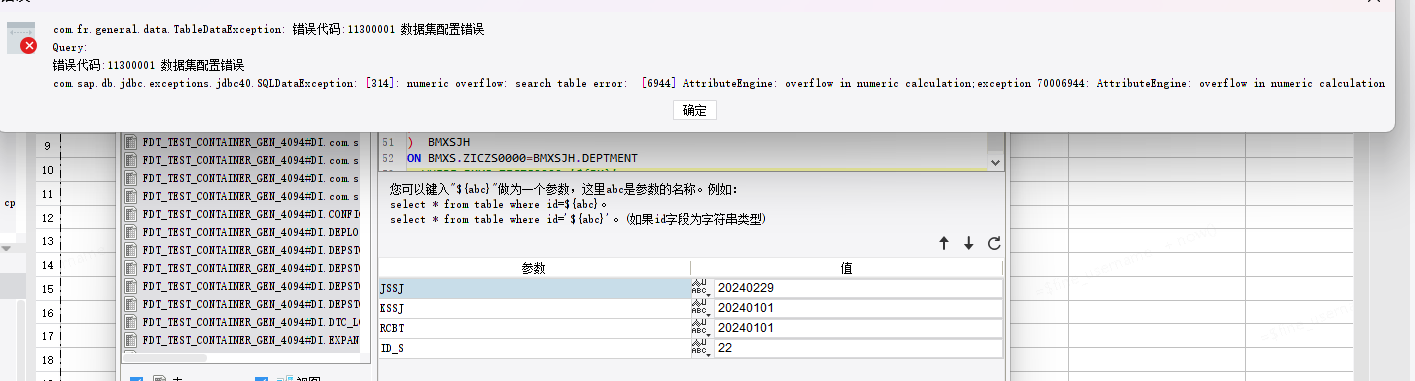This screenshot has width=1415, height=381.
Task: Click the table icon of DI.DTC_L row
Action: click(131, 323)
